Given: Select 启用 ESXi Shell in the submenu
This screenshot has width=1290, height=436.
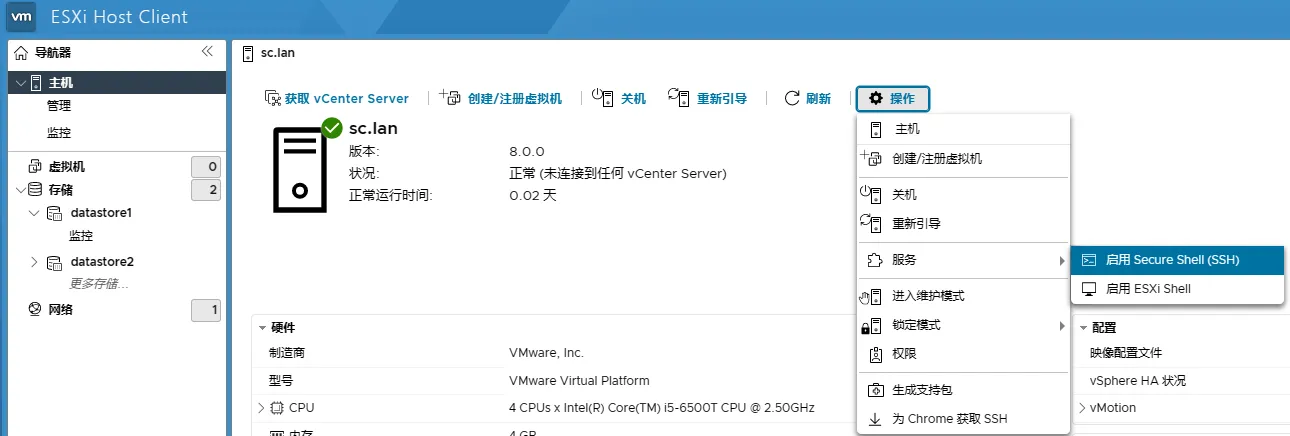Looking at the screenshot, I should pyautogui.click(x=1148, y=289).
